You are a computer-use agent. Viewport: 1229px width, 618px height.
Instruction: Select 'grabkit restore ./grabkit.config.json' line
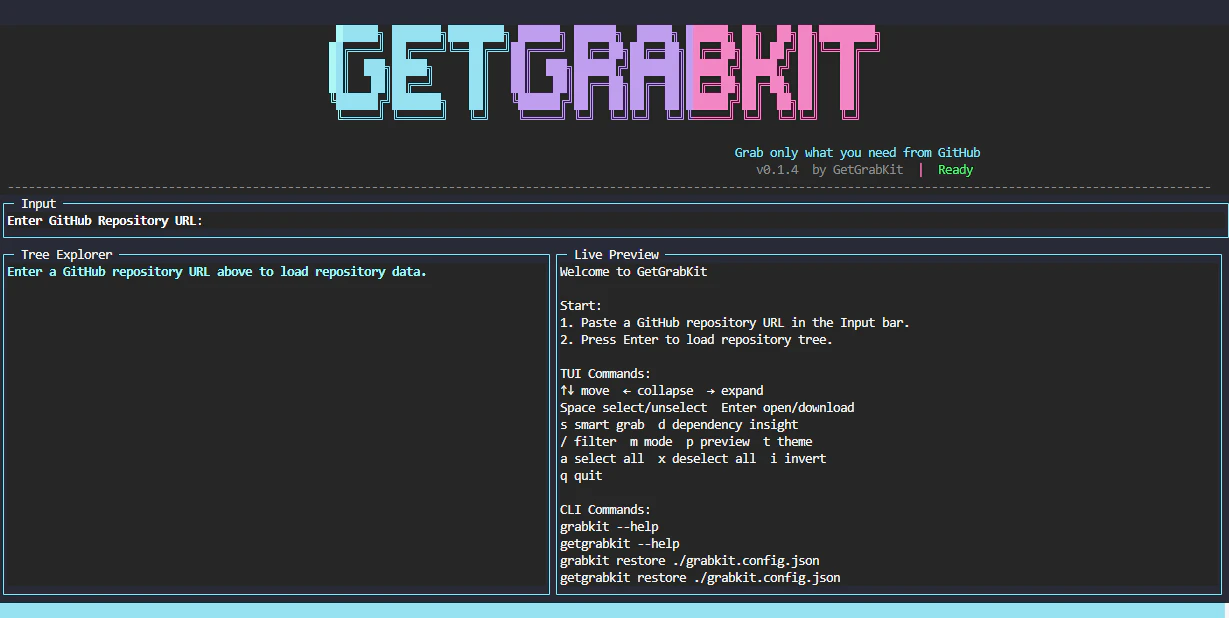coord(689,561)
